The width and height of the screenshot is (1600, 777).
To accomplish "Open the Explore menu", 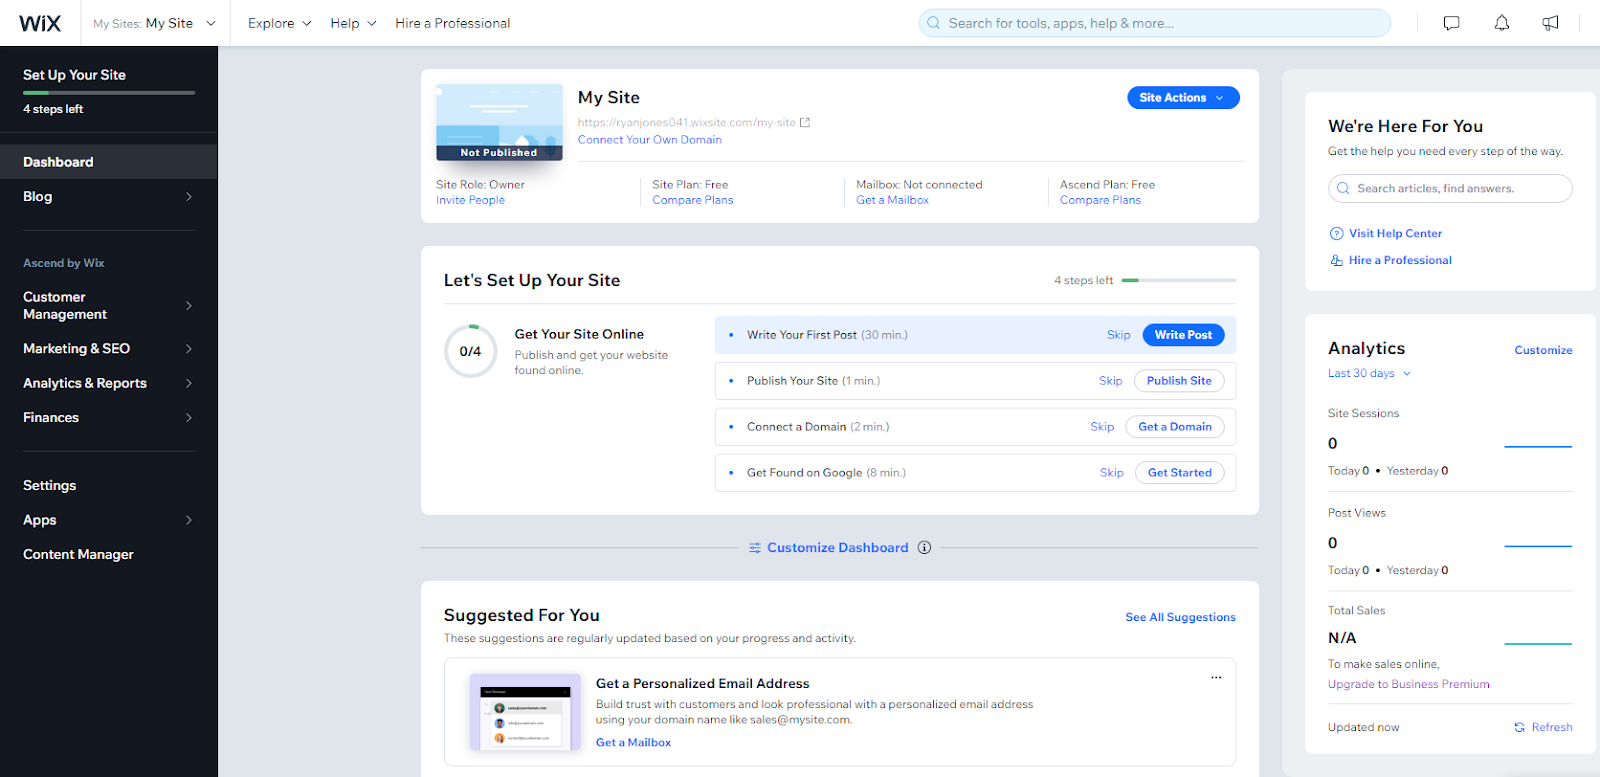I will point(279,23).
